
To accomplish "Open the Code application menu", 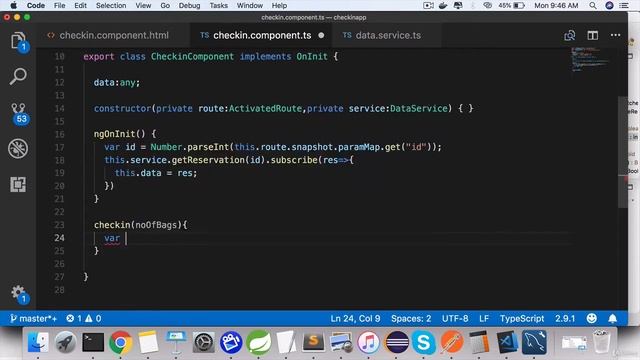I will tap(36, 5).
